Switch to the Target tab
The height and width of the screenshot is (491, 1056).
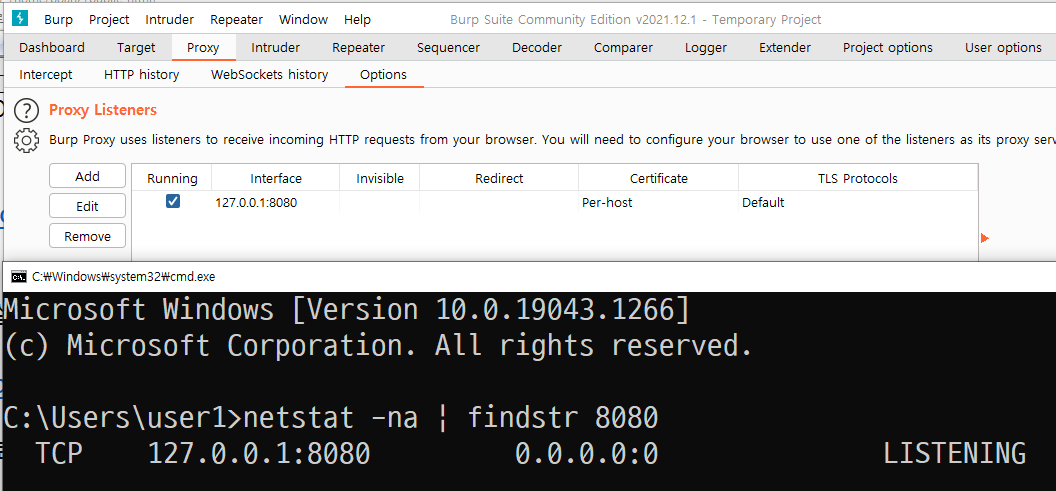136,48
